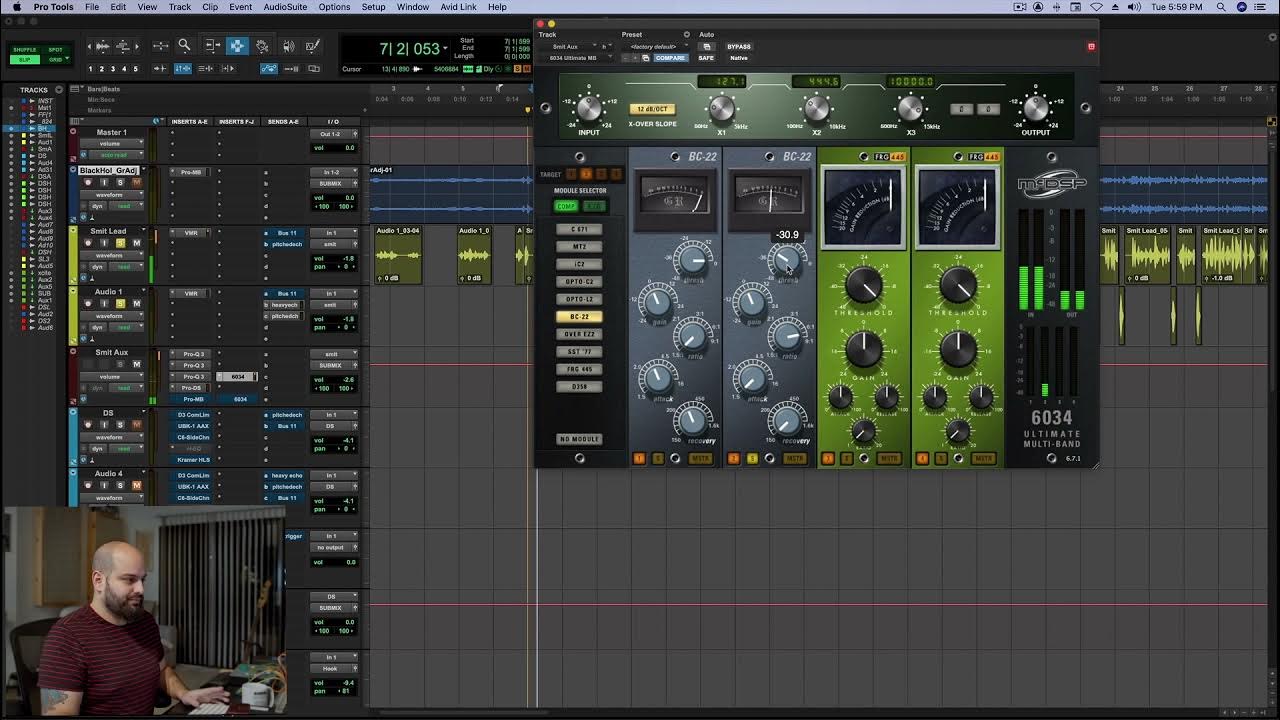
Task: Click the audio zoom in waveform icon
Action: click(x=102, y=46)
